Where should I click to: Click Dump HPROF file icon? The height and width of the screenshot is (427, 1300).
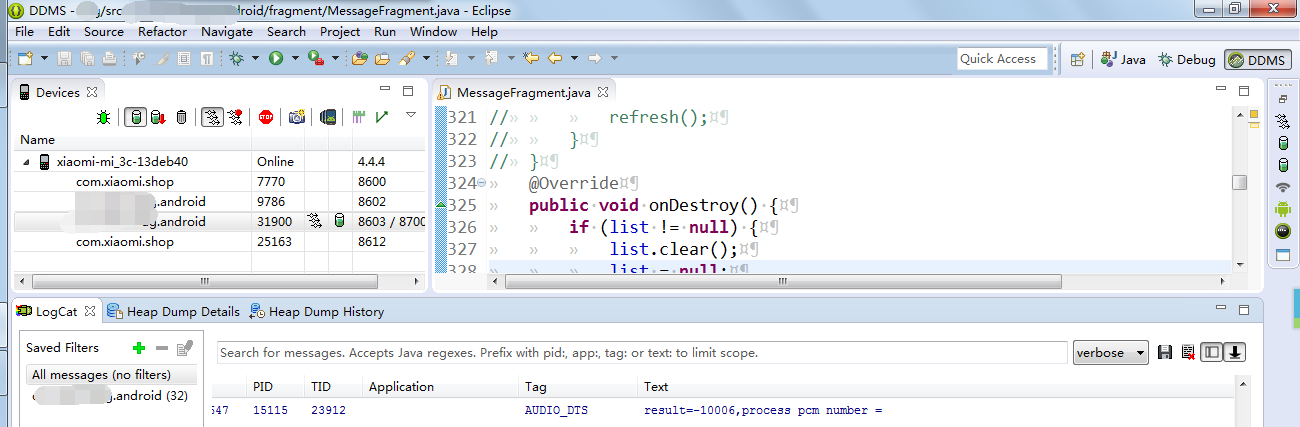click(x=158, y=117)
